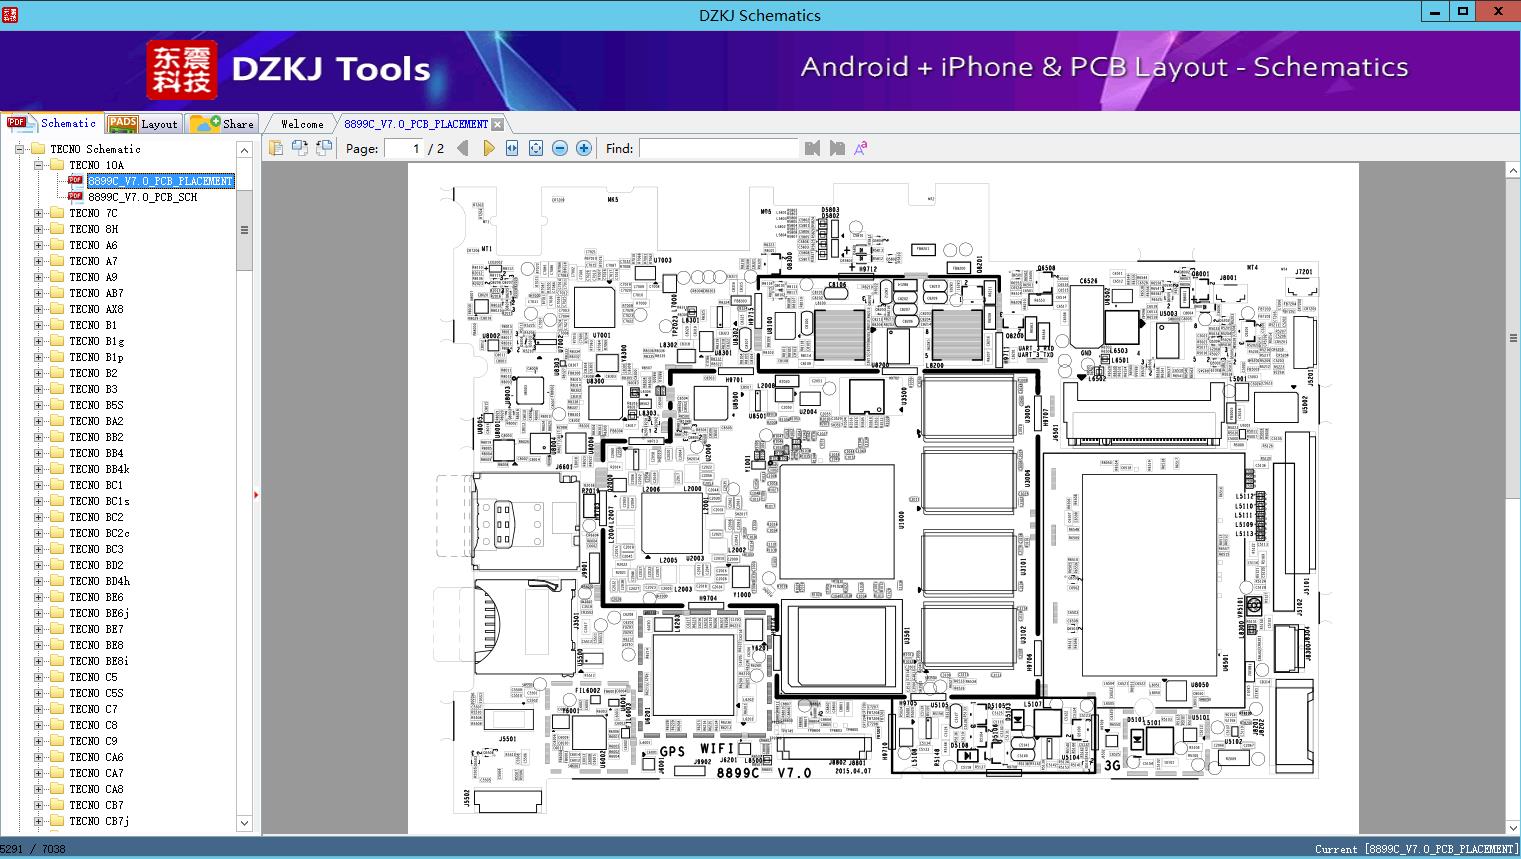Zoom in with the plus icon

click(584, 148)
